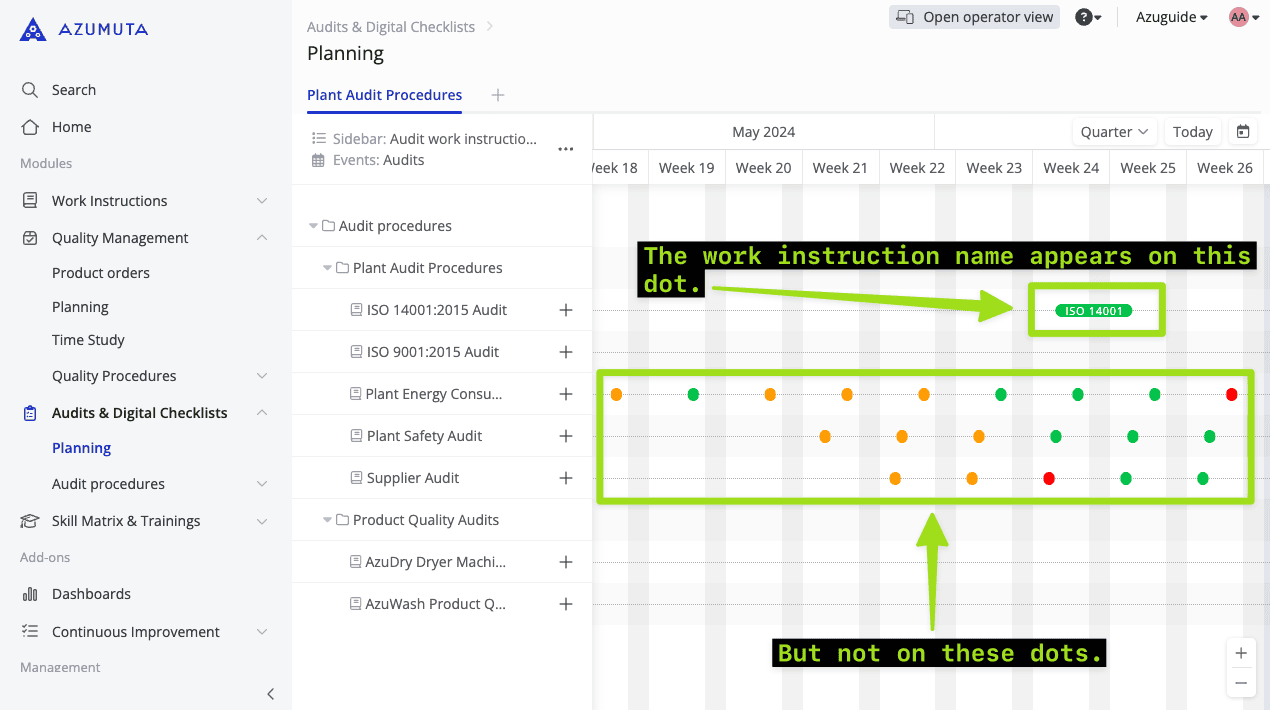Collapse the Product Quality Audits folder
This screenshot has width=1270, height=710.
[327, 520]
